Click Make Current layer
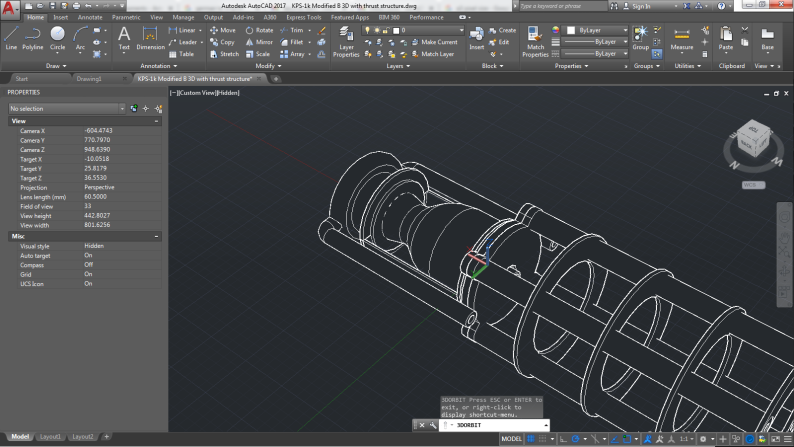Image resolution: width=794 pixels, height=447 pixels. click(434, 43)
